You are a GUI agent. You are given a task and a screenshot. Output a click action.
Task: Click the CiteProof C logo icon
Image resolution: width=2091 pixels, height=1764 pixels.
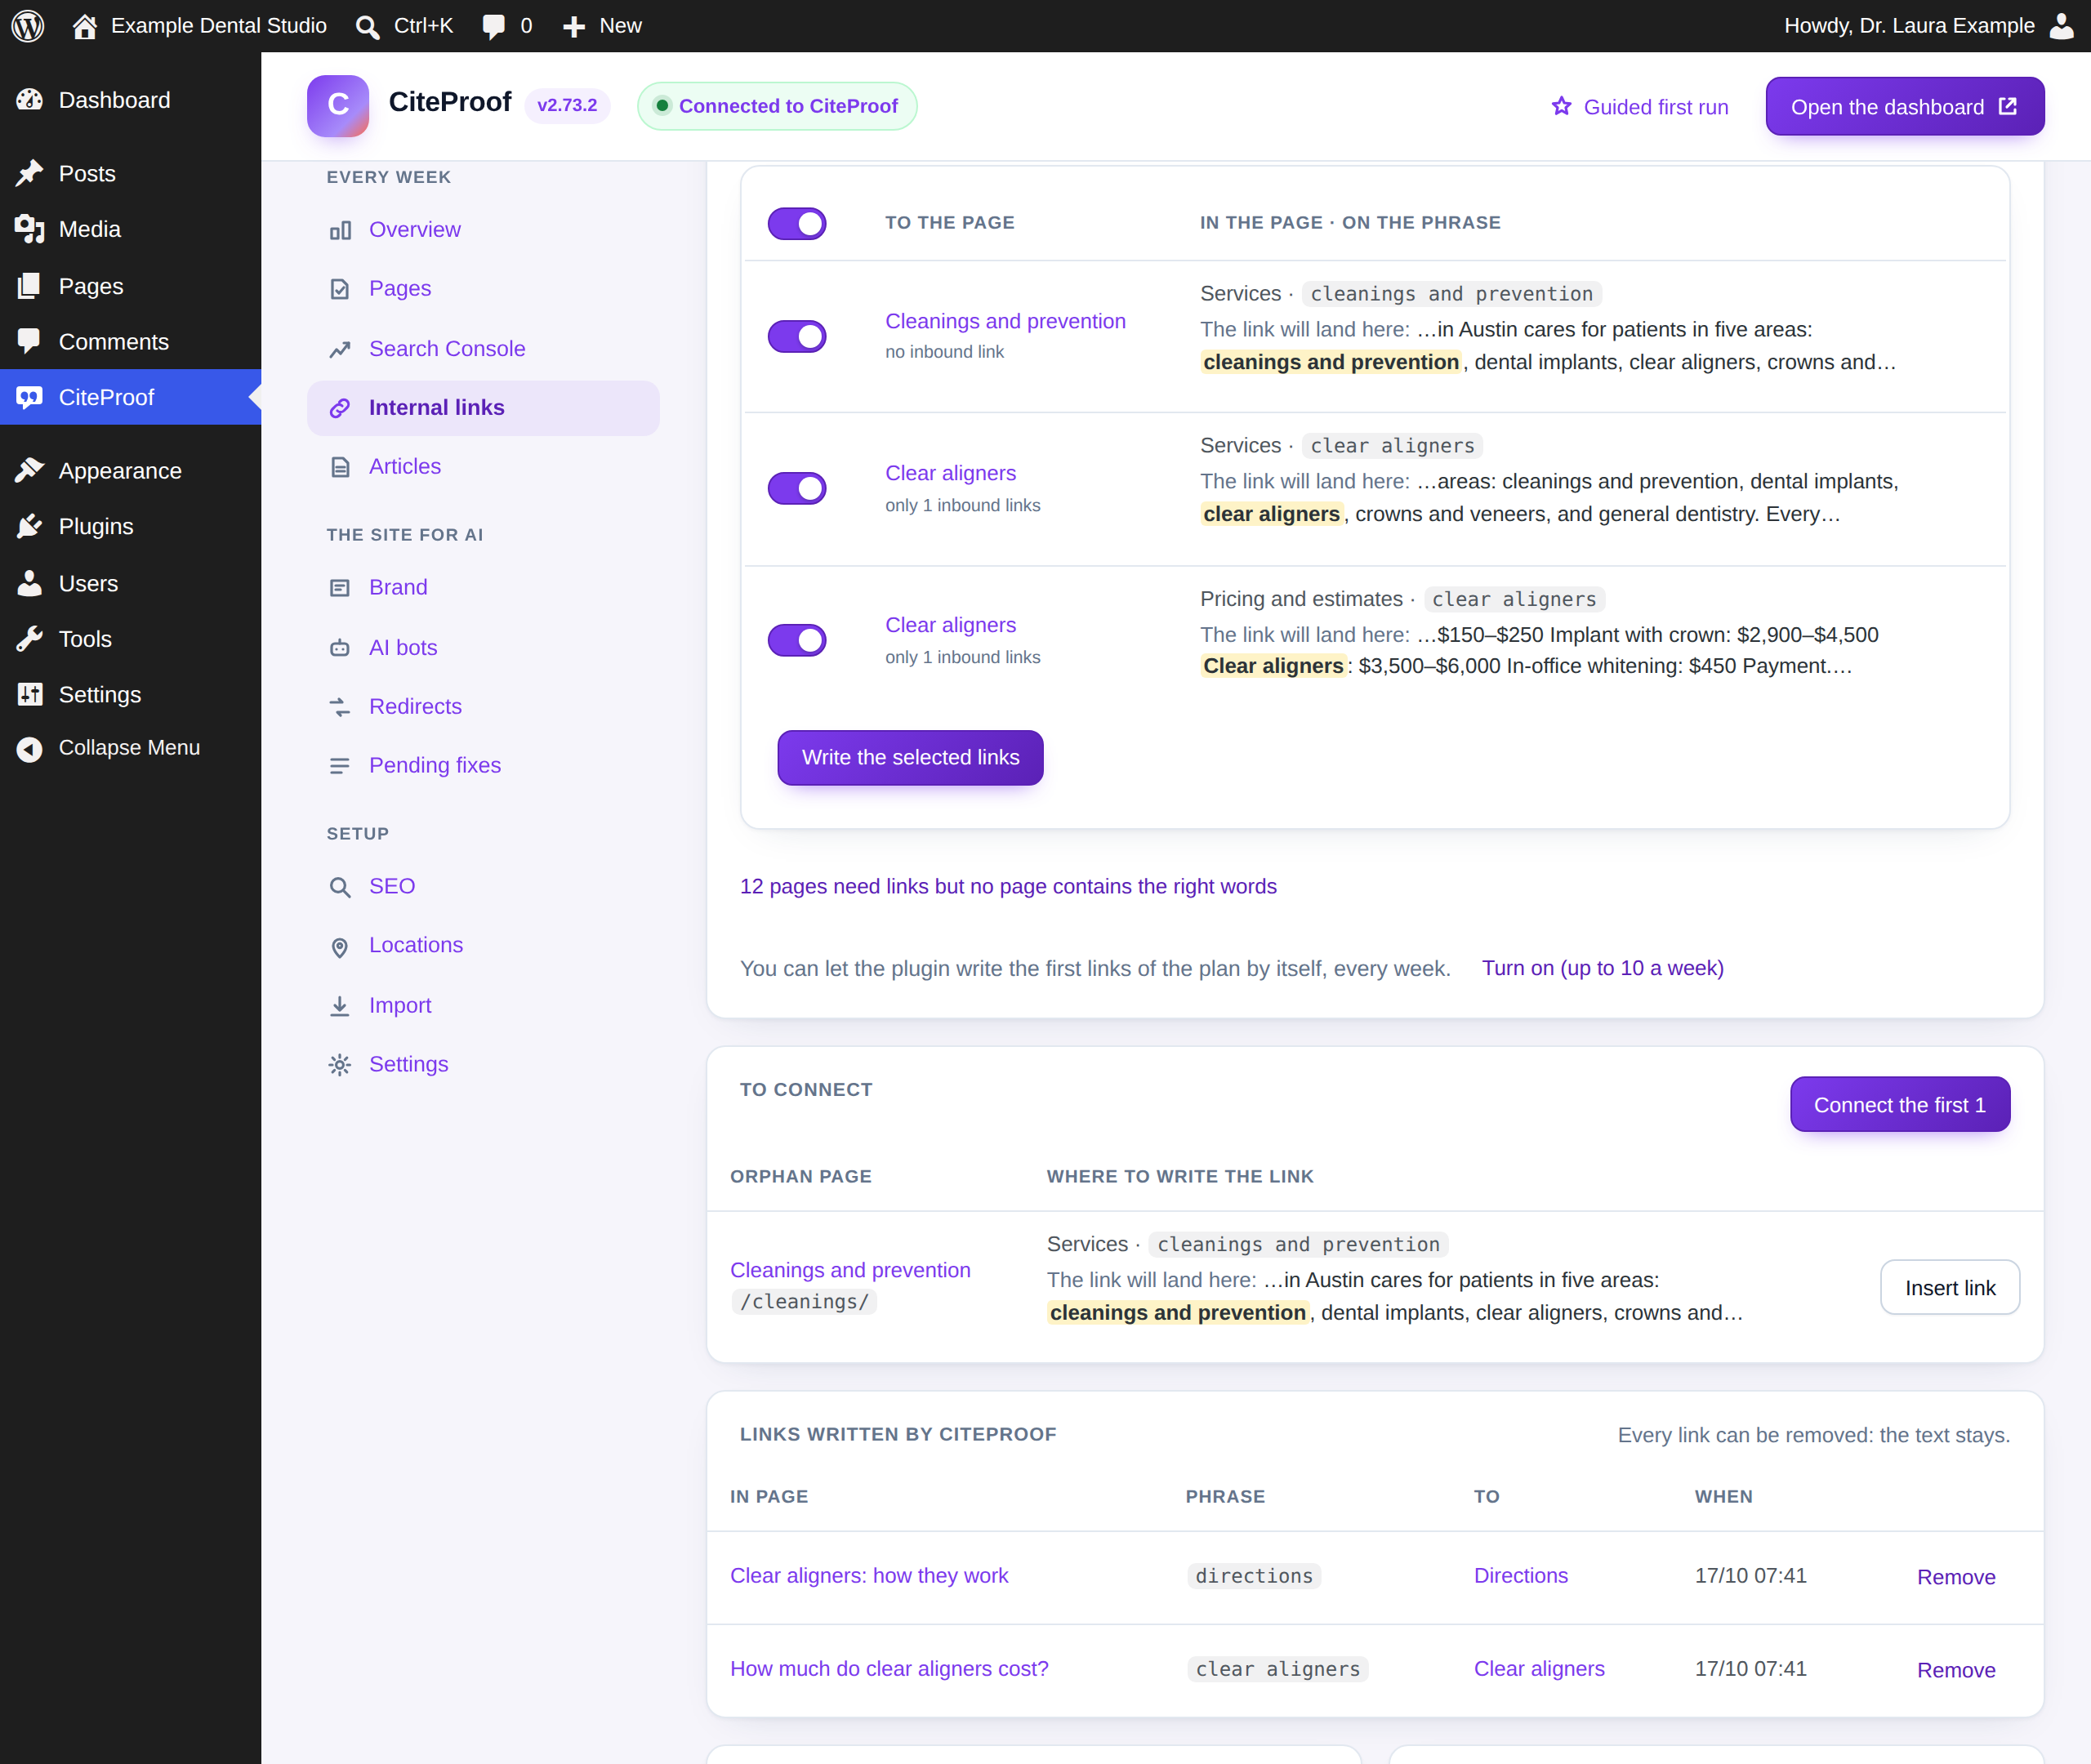338,105
